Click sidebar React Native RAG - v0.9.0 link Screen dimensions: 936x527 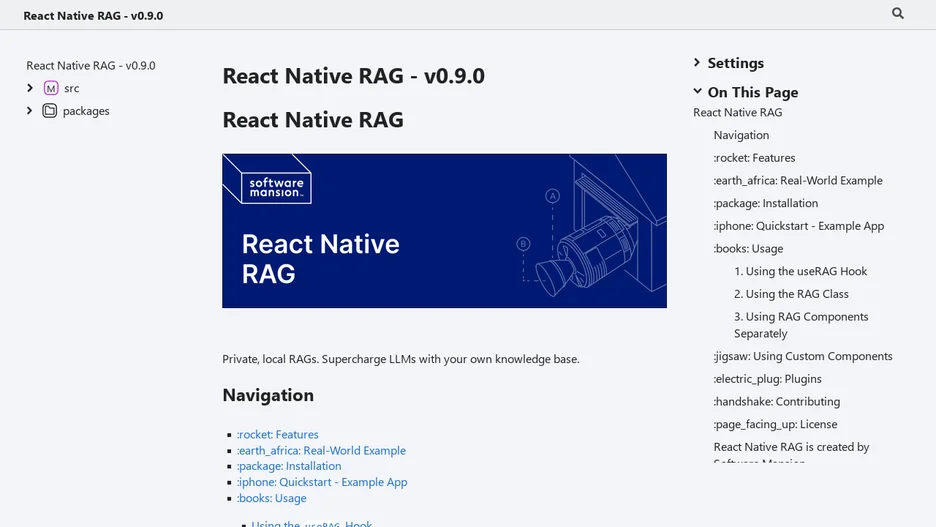tap(91, 66)
